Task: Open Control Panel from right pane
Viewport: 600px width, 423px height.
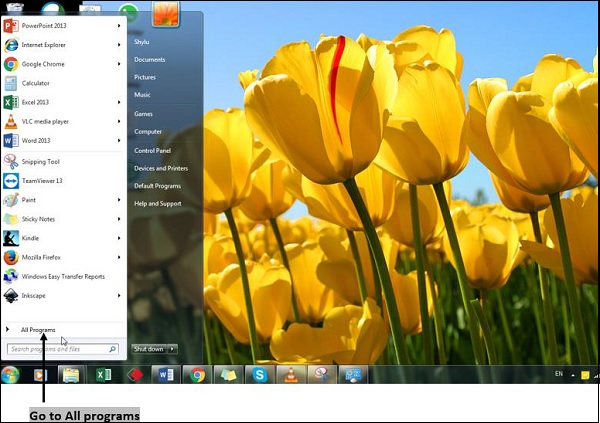Action: click(x=152, y=150)
